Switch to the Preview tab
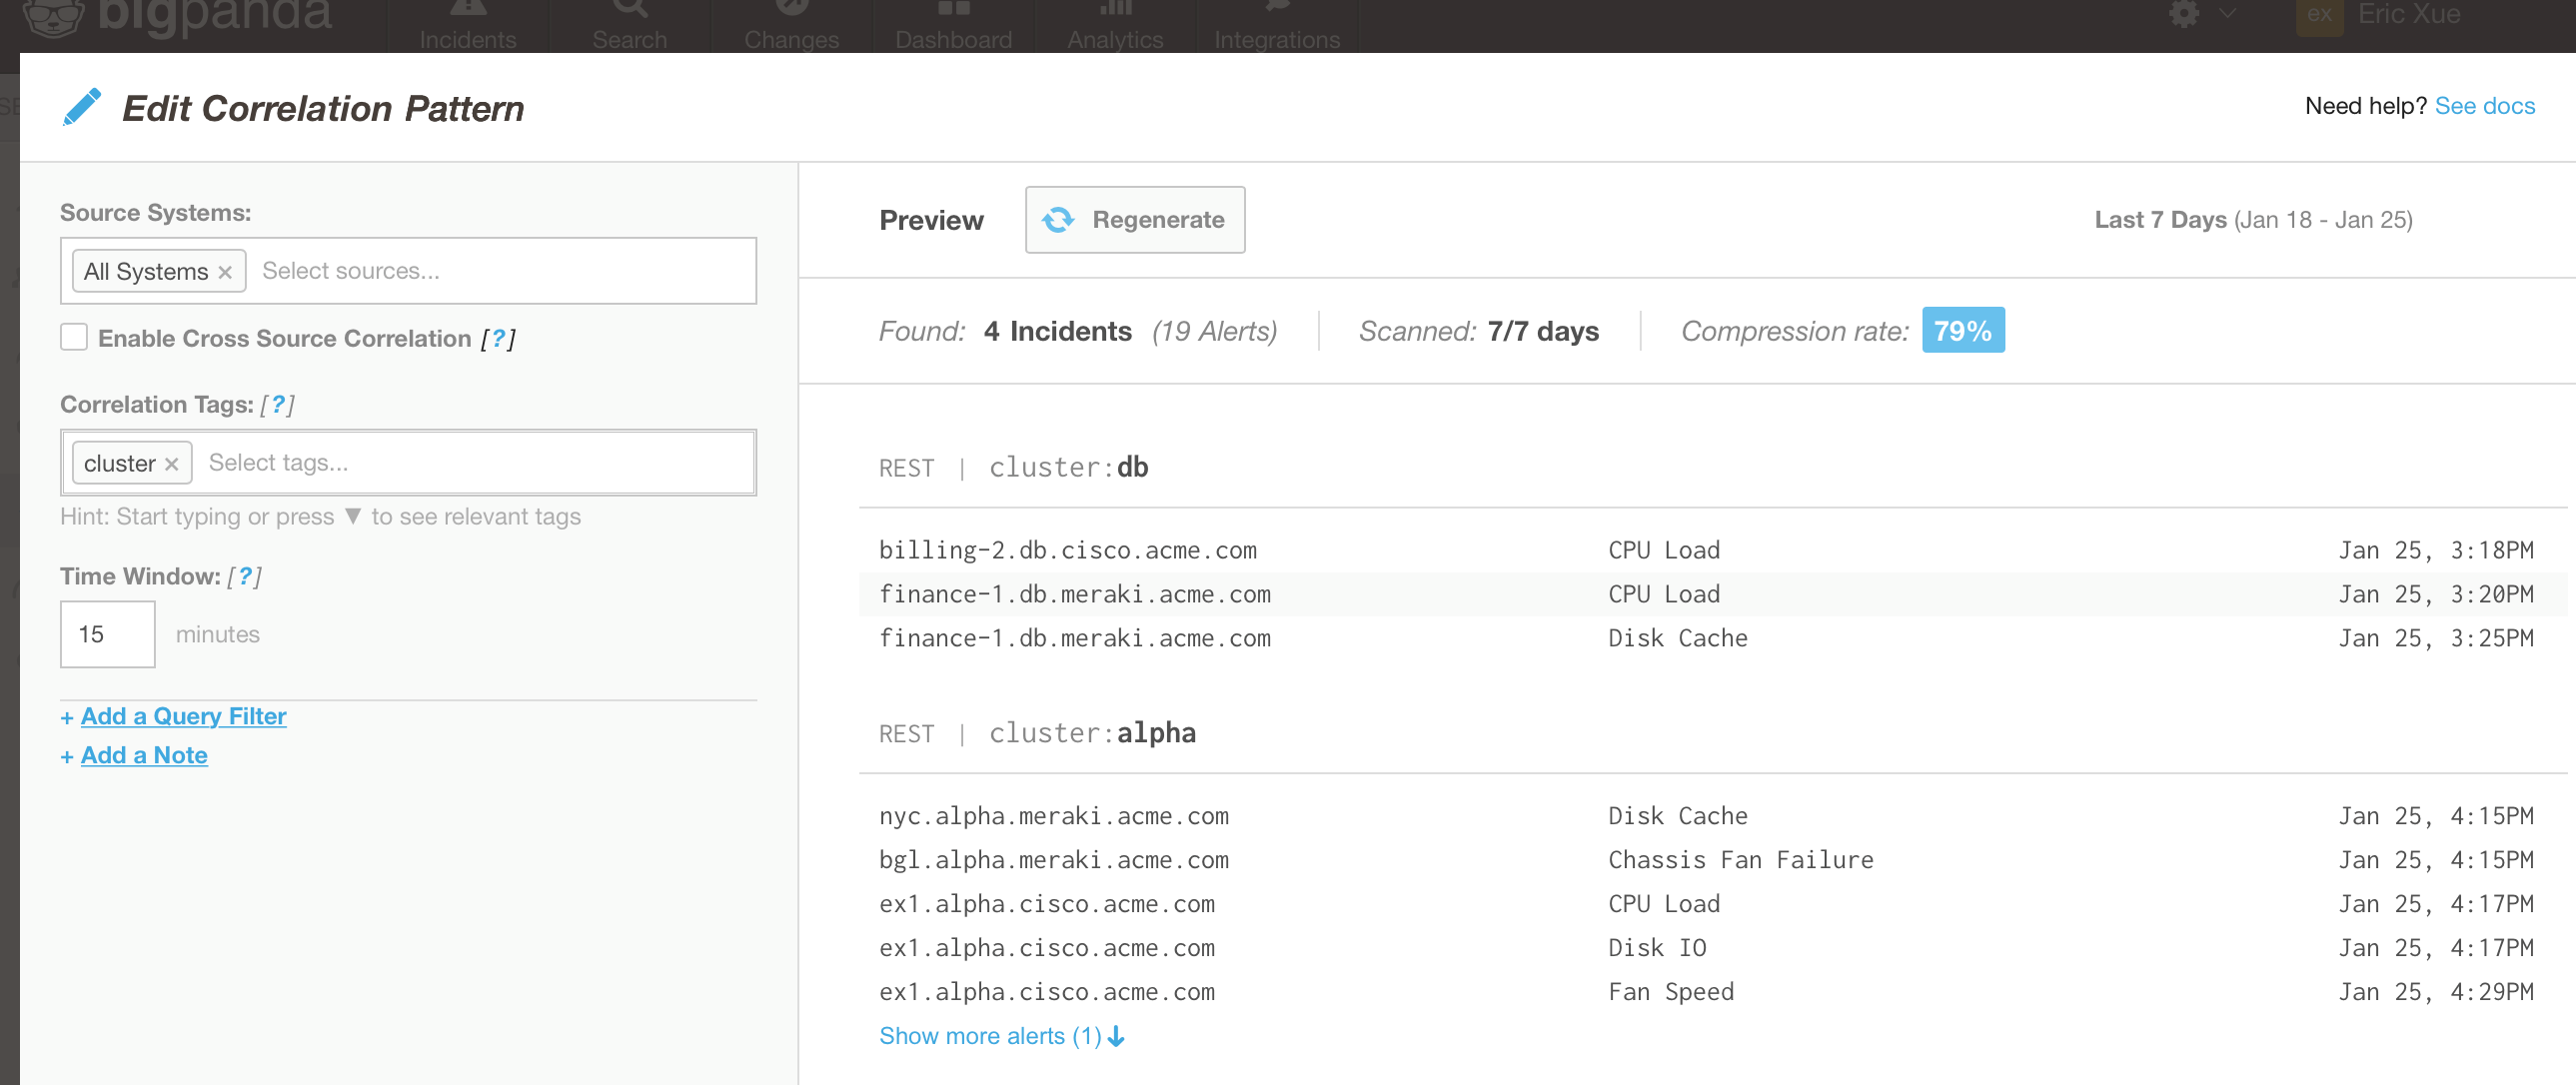This screenshot has width=2576, height=1085. [928, 219]
